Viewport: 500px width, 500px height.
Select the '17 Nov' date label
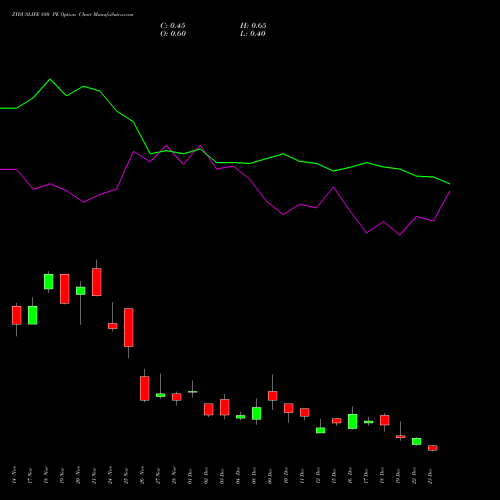coord(30,475)
